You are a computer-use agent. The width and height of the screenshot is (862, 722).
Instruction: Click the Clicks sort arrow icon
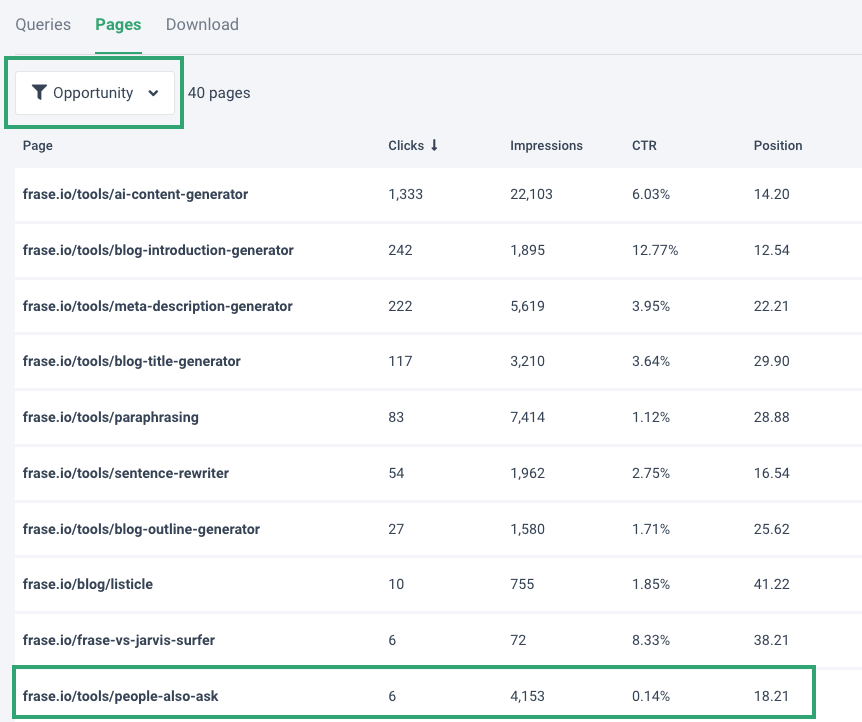(434, 145)
